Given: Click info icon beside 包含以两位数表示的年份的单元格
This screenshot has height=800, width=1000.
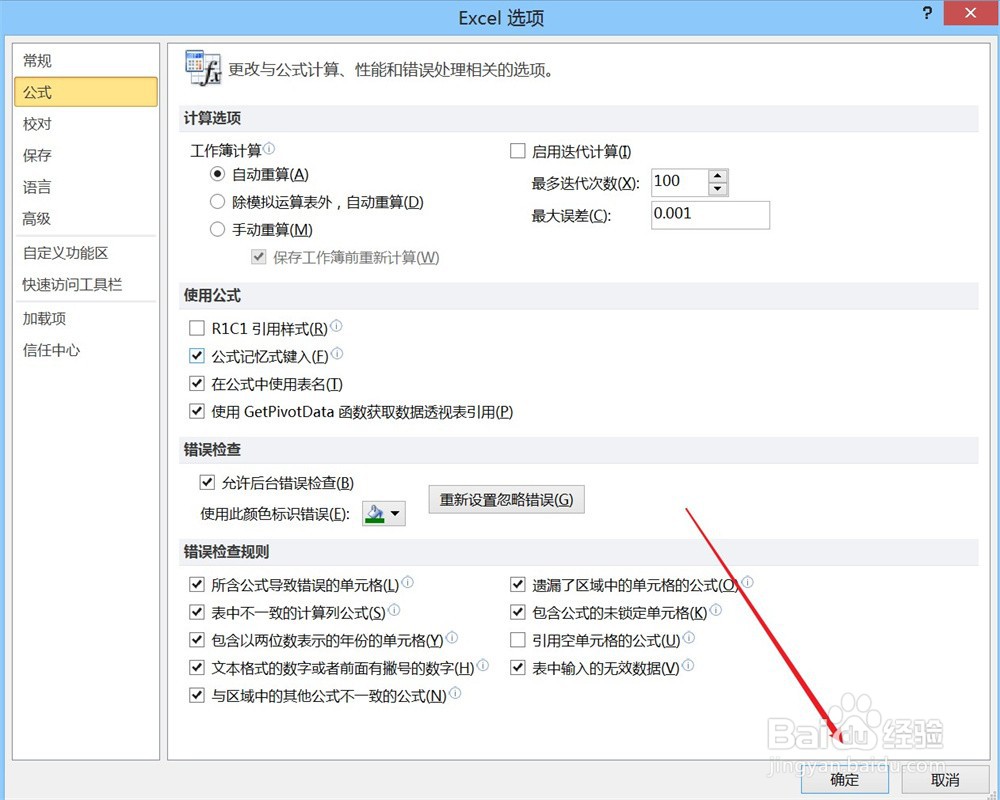Looking at the screenshot, I should click(x=452, y=637).
